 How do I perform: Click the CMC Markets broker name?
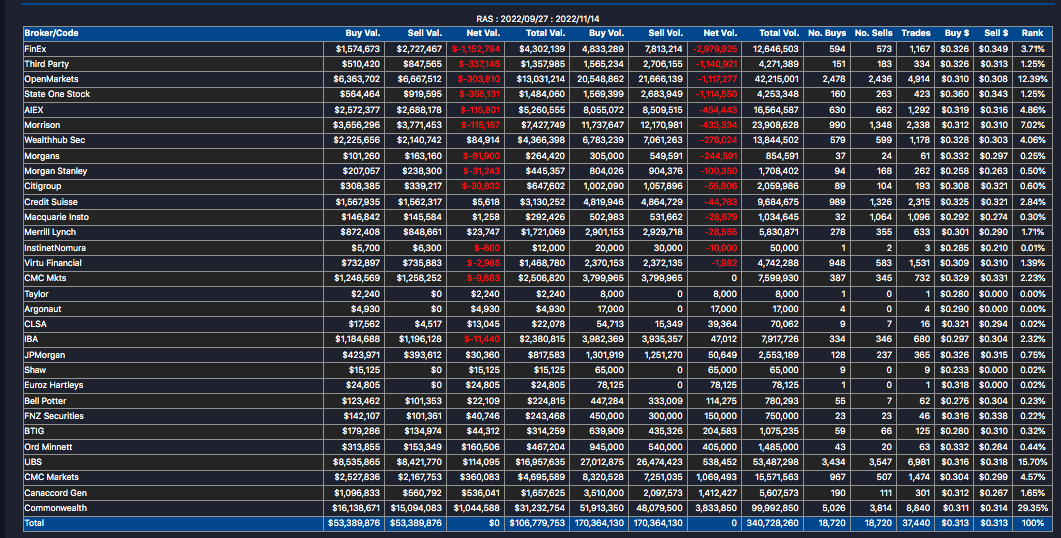point(51,477)
